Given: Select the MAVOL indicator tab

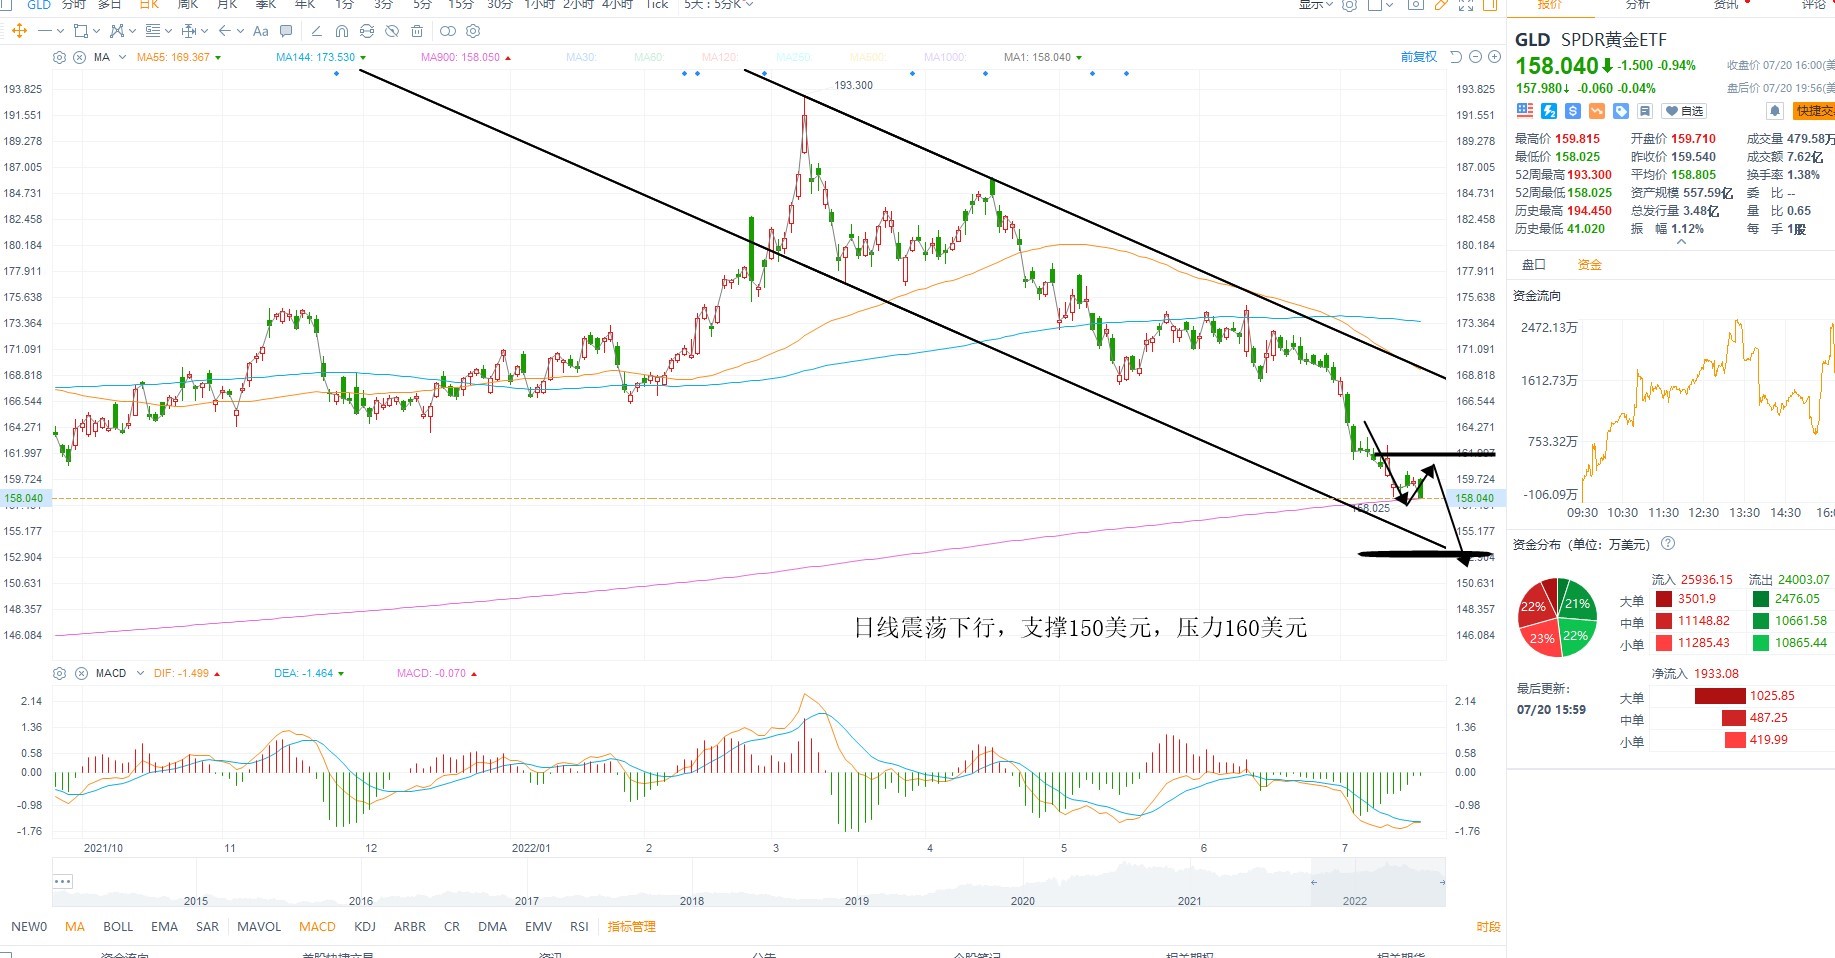Looking at the screenshot, I should pyautogui.click(x=259, y=927).
